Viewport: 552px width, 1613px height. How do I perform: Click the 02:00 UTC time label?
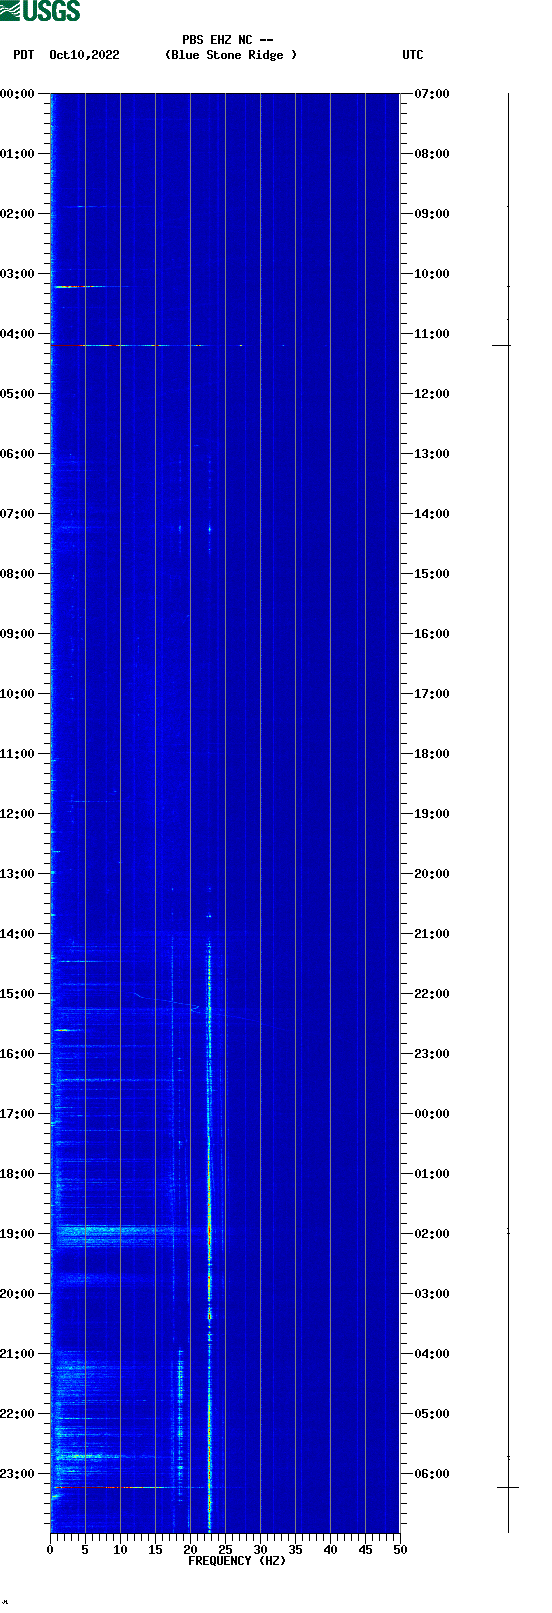click(x=432, y=1233)
